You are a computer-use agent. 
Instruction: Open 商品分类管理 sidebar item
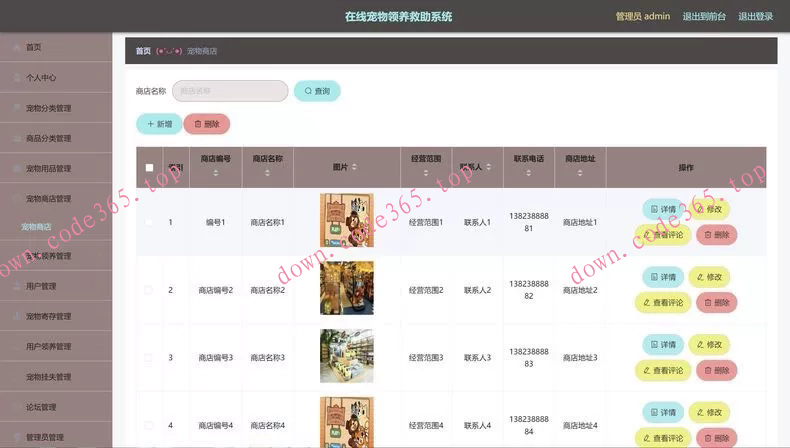pyautogui.click(x=55, y=138)
